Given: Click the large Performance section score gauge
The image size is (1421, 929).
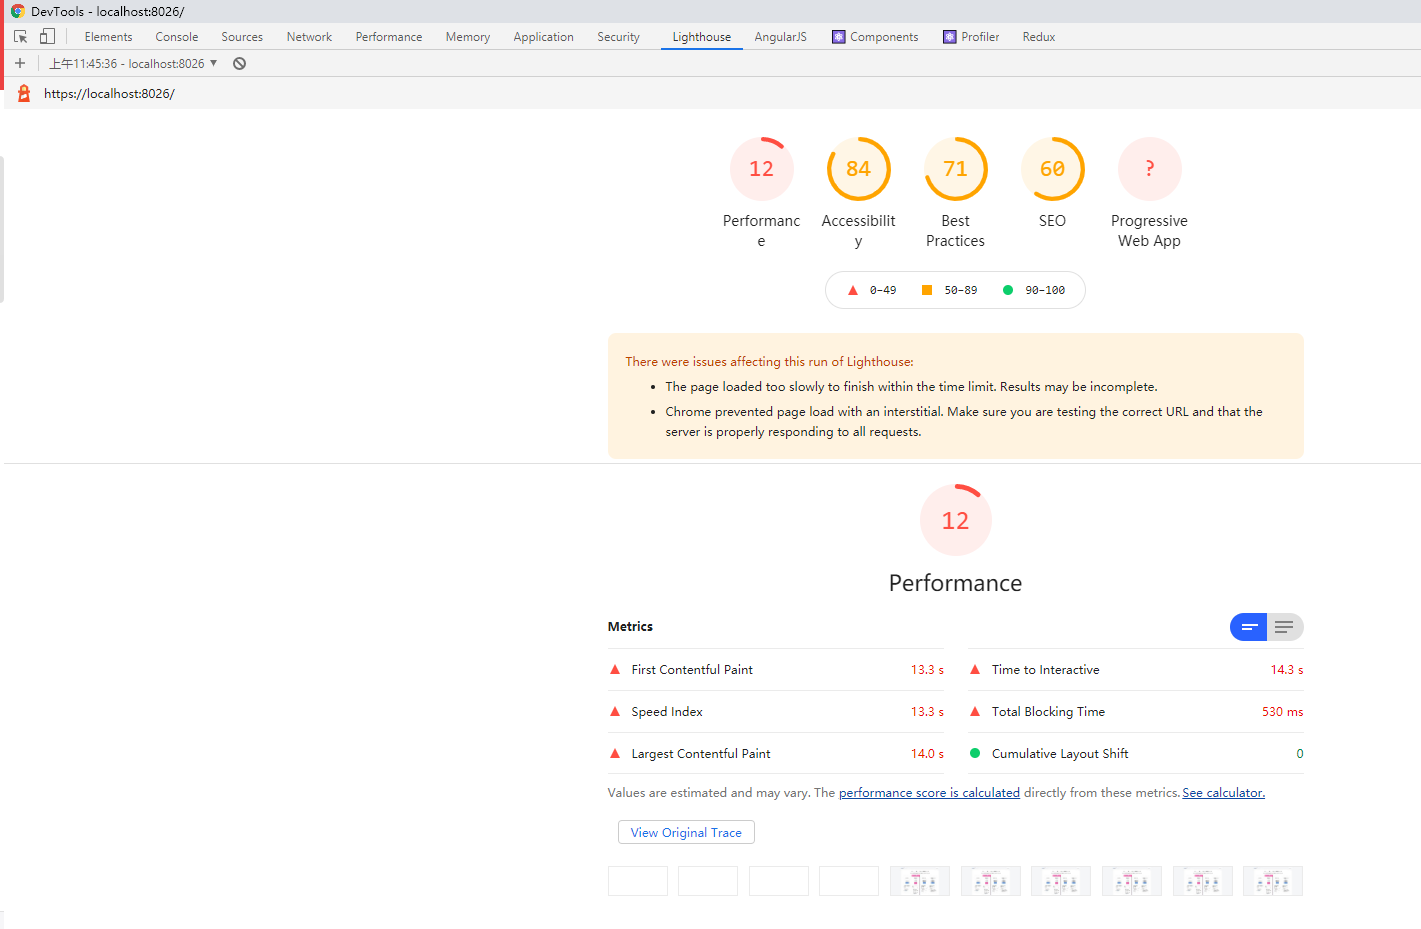Looking at the screenshot, I should pyautogui.click(x=956, y=520).
